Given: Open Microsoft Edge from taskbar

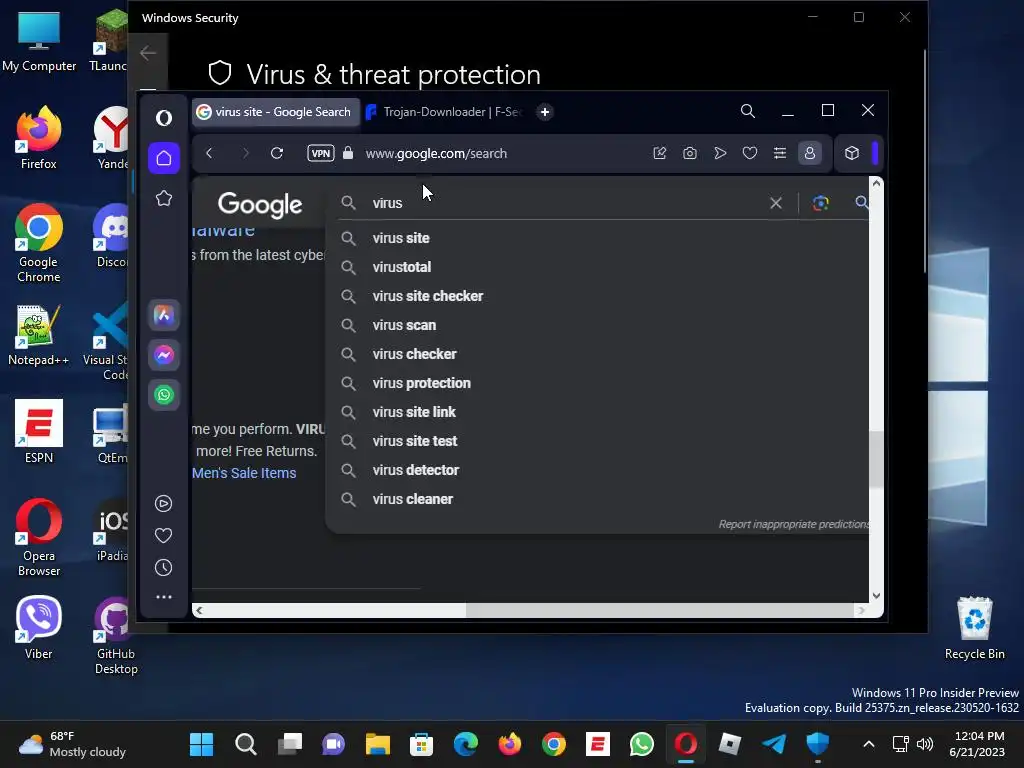Looking at the screenshot, I should [x=466, y=744].
